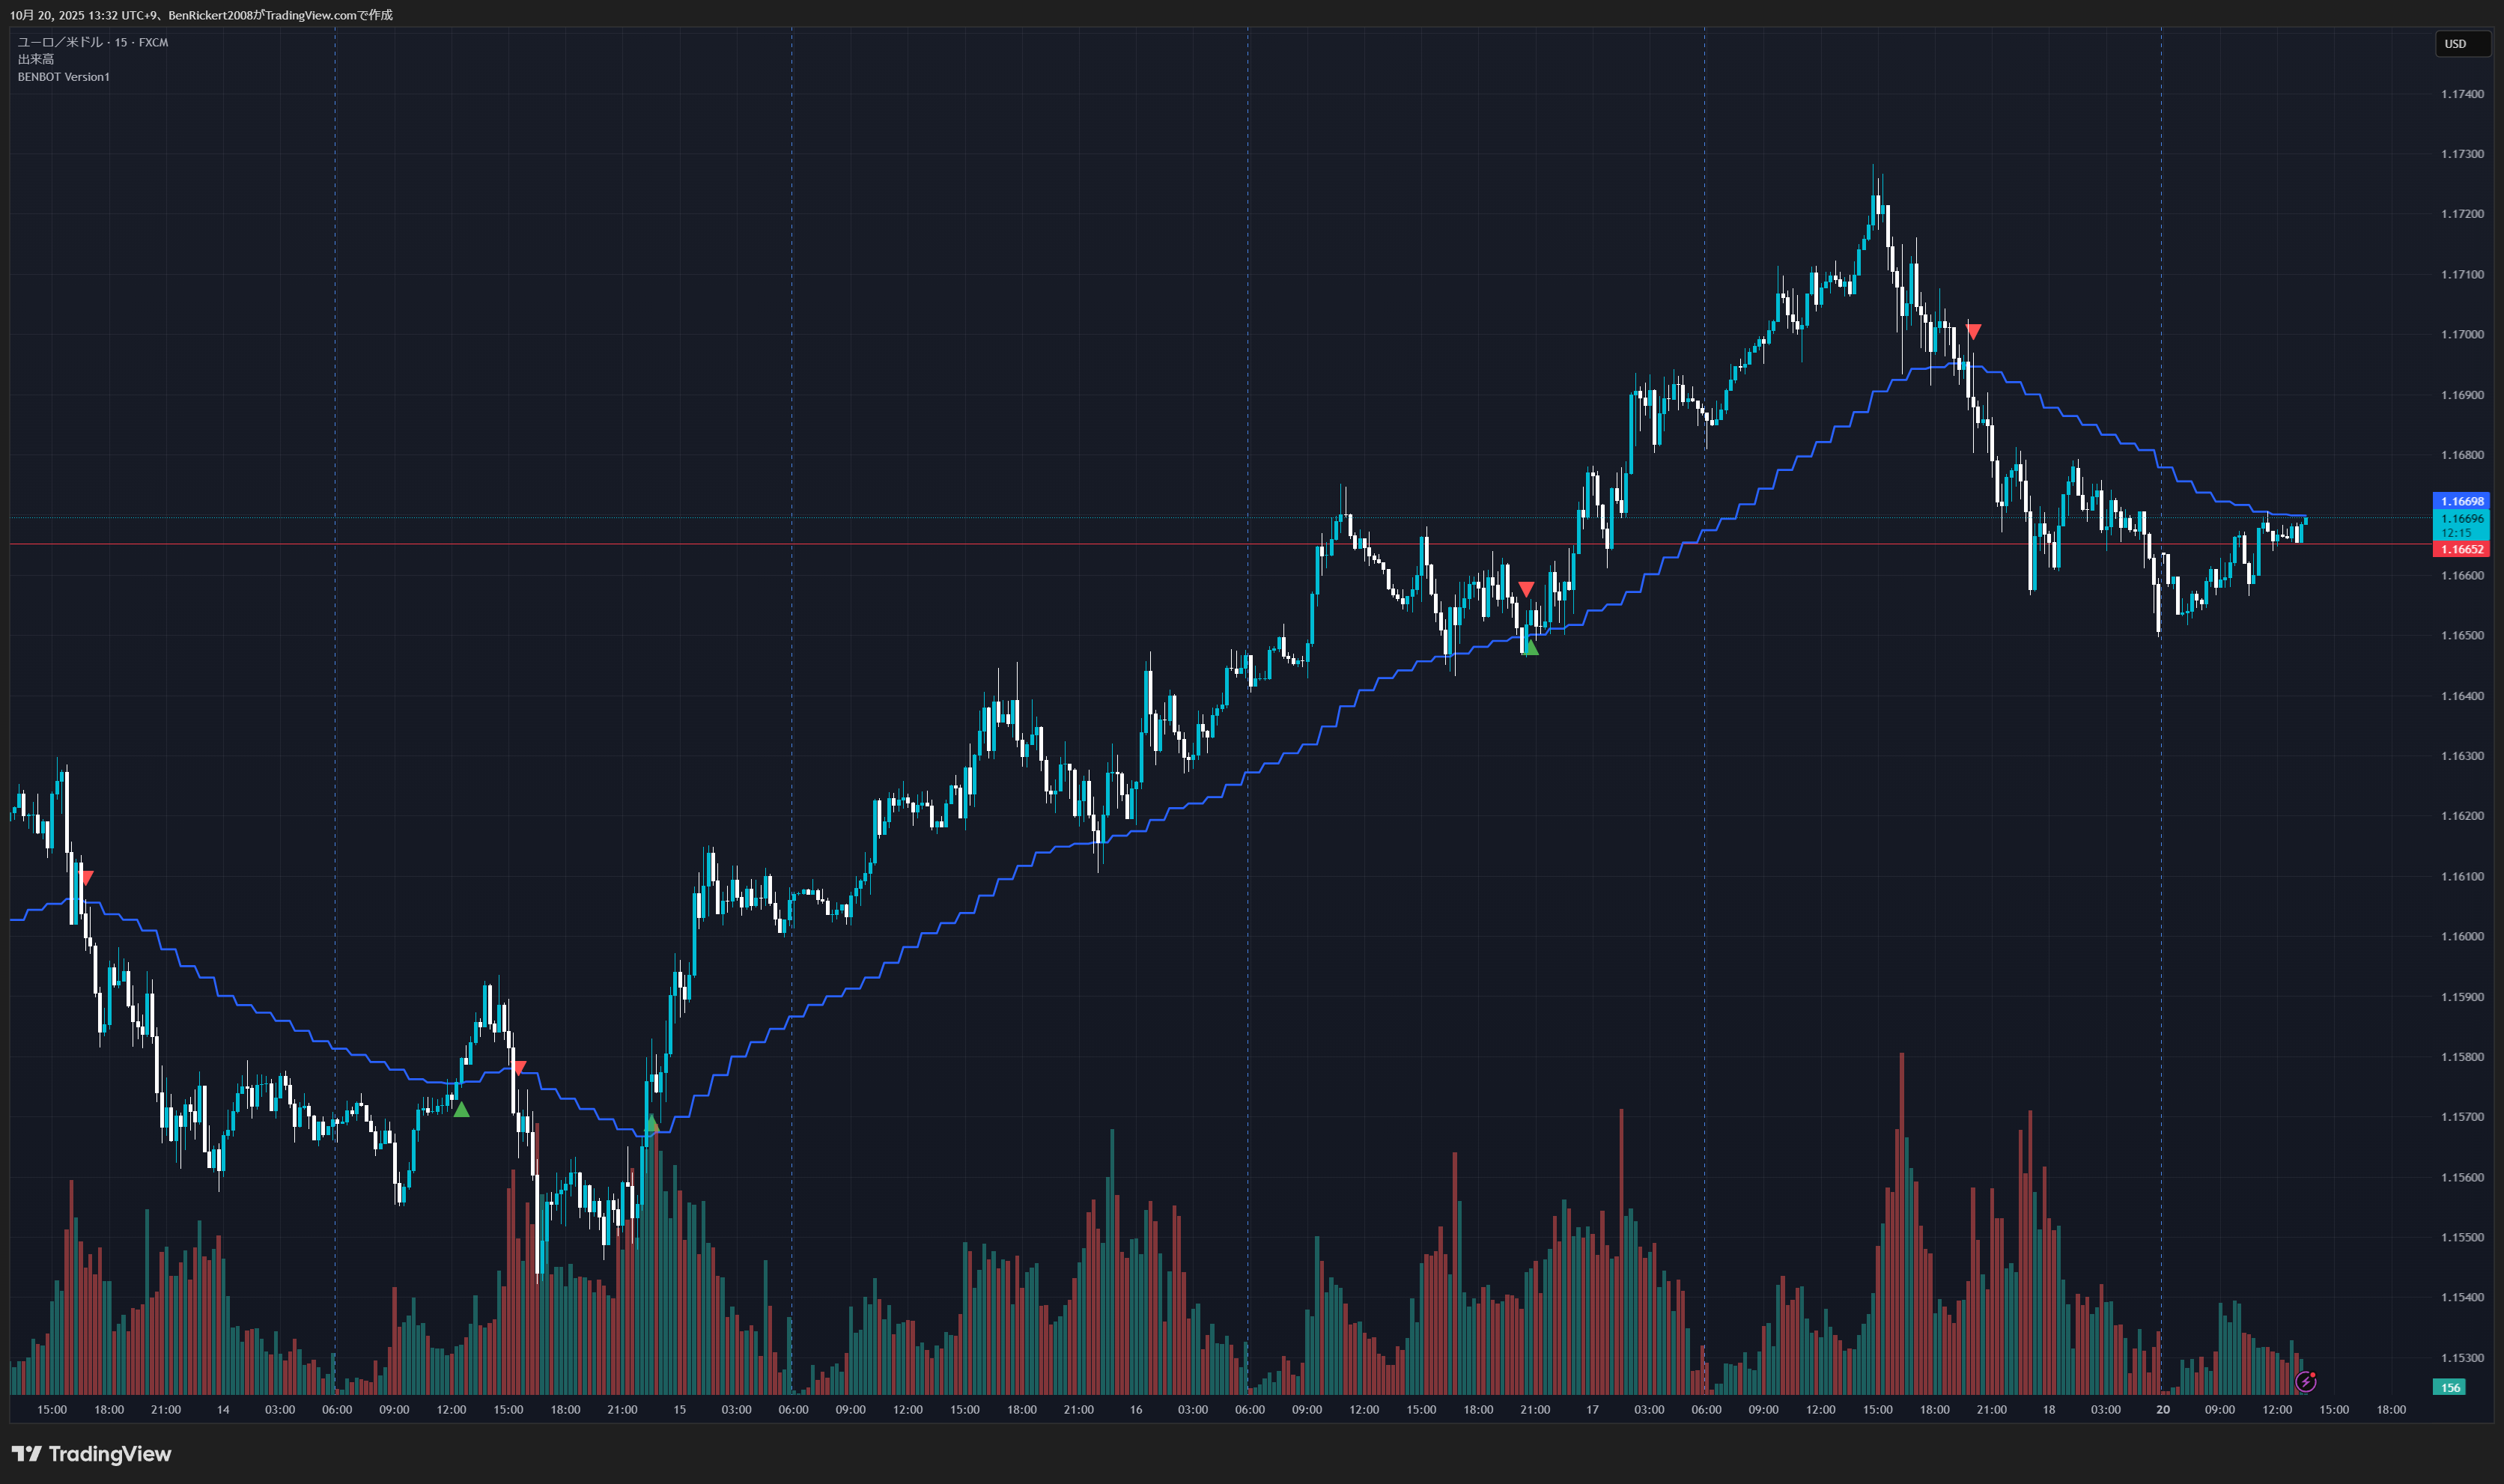Click the snapshot date header text
The width and height of the screenshot is (2504, 1484).
pos(200,15)
